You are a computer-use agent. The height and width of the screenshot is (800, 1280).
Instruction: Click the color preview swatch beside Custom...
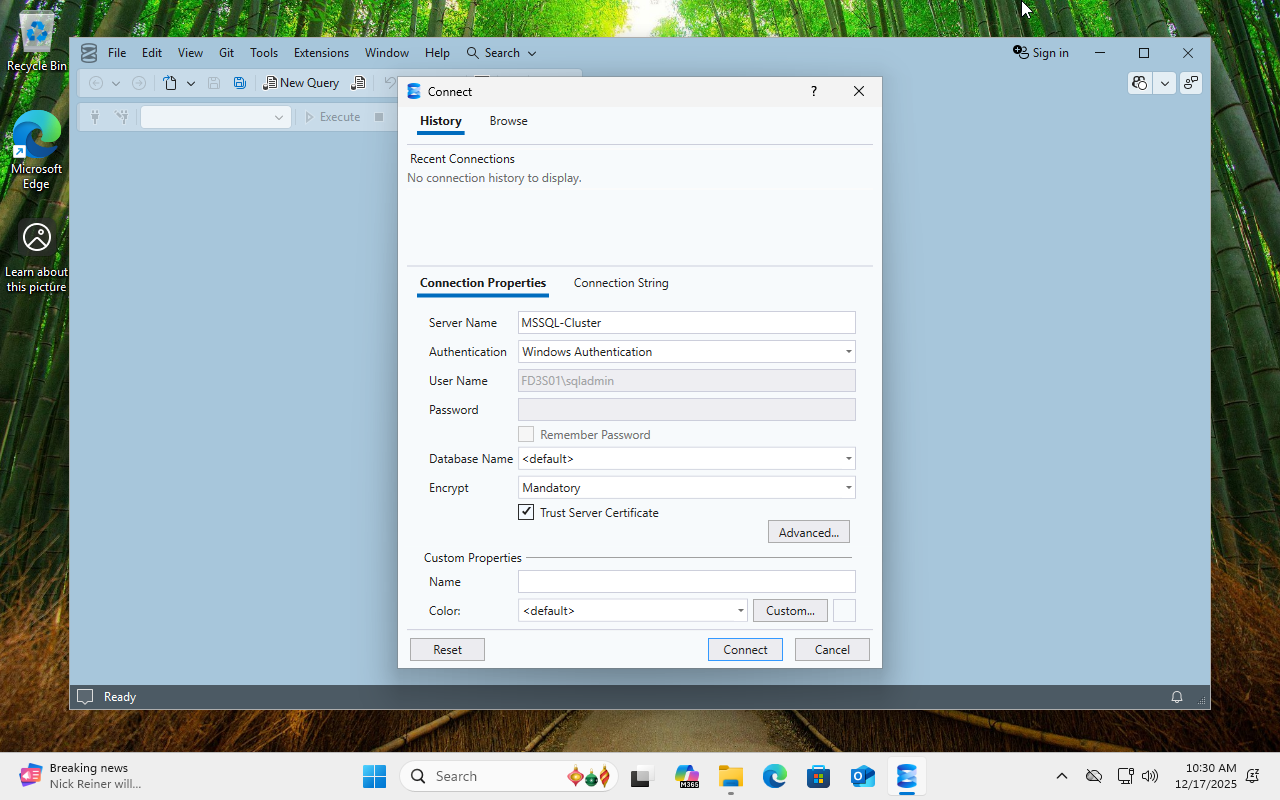844,611
